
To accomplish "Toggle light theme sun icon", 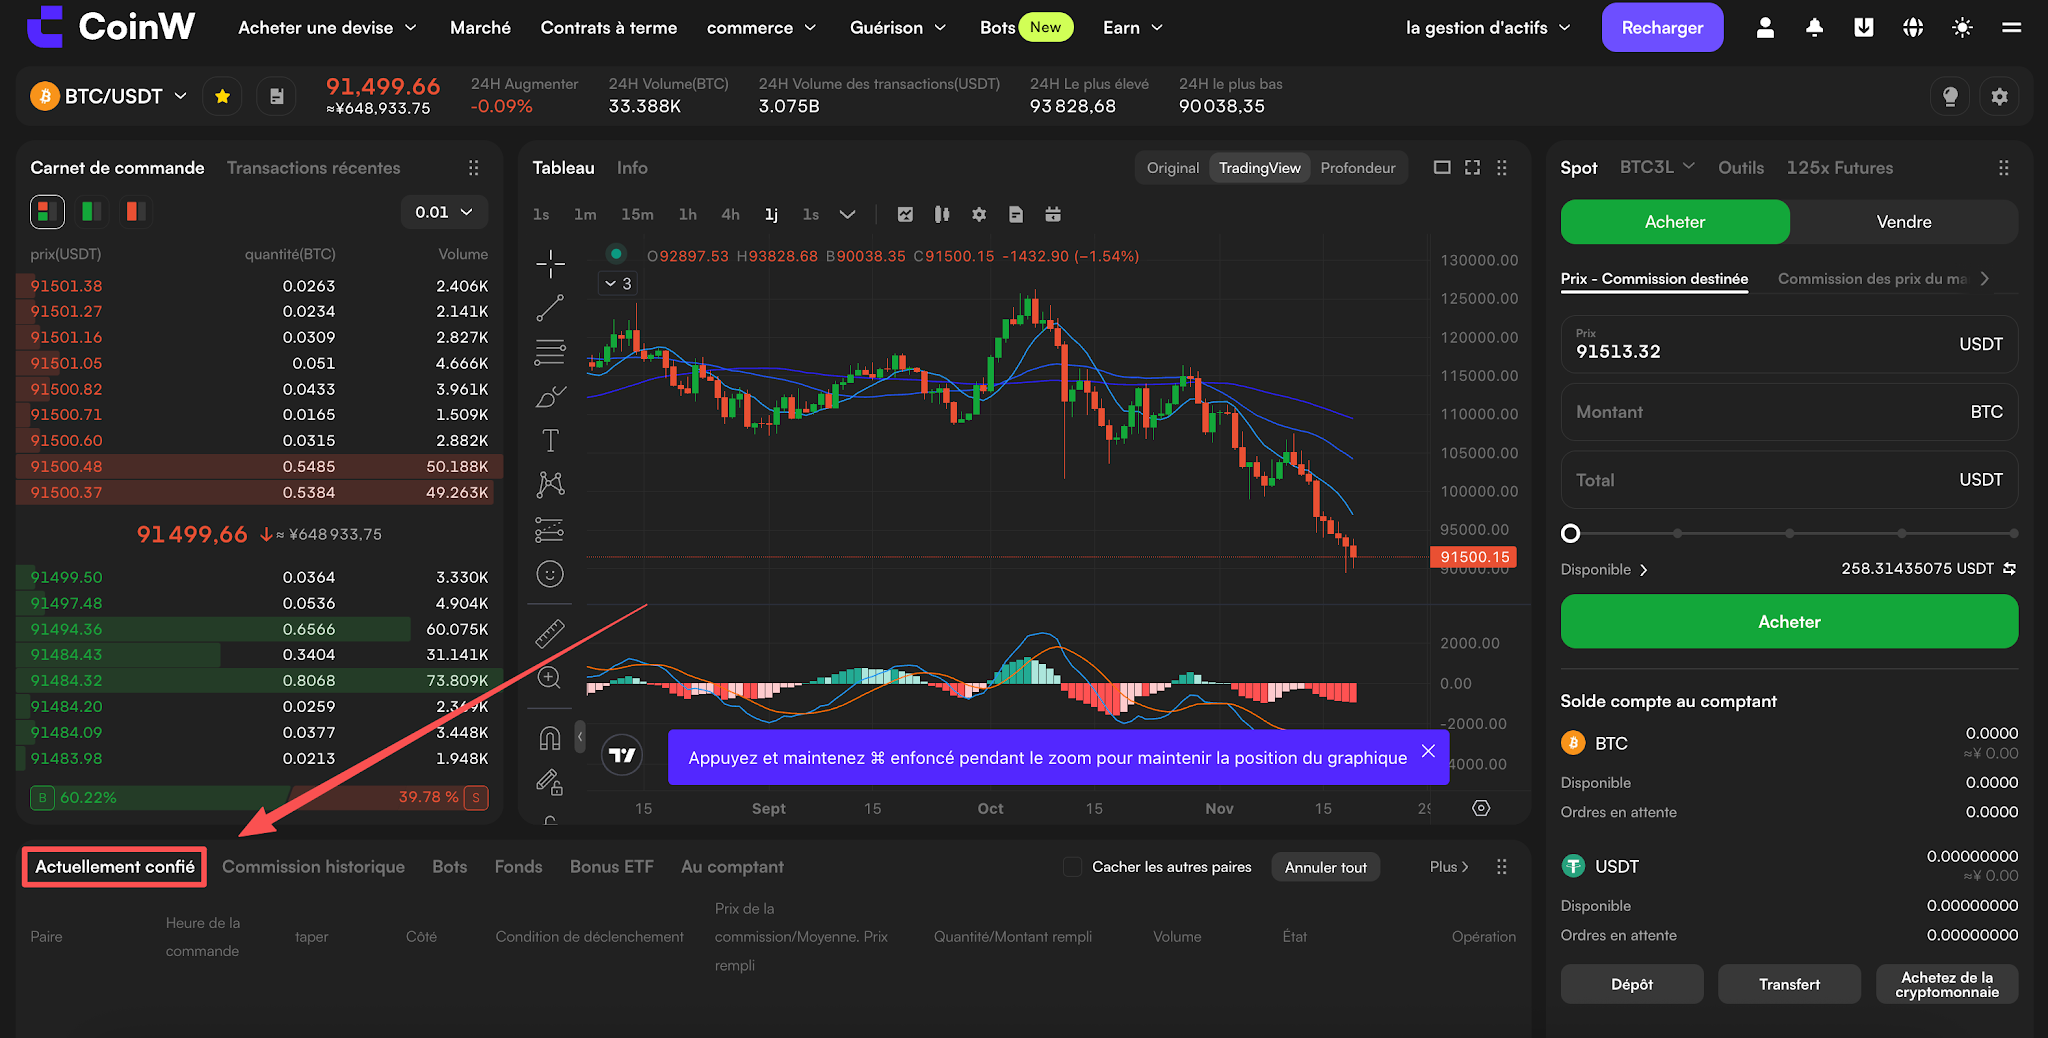I will [1962, 28].
